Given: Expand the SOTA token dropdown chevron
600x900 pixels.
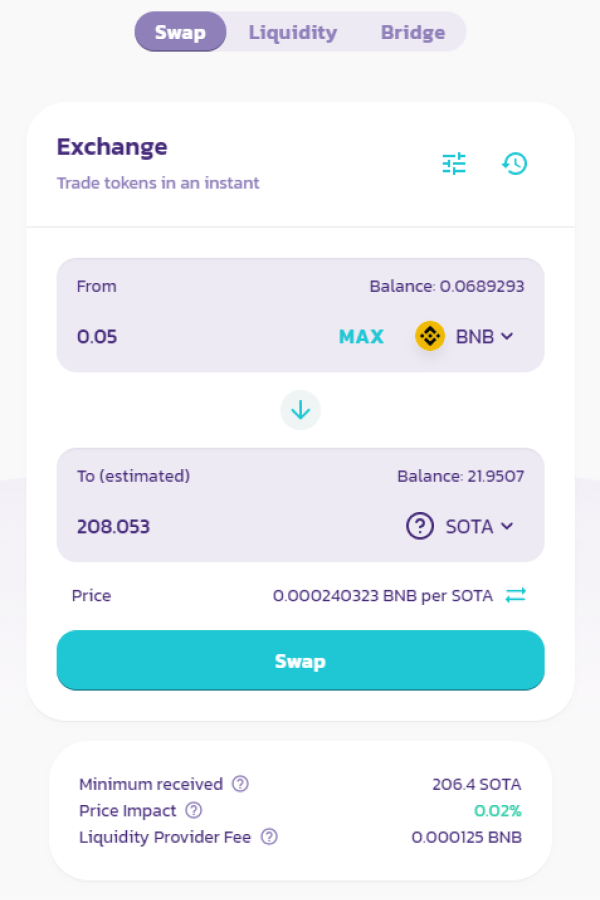Looking at the screenshot, I should click(507, 526).
